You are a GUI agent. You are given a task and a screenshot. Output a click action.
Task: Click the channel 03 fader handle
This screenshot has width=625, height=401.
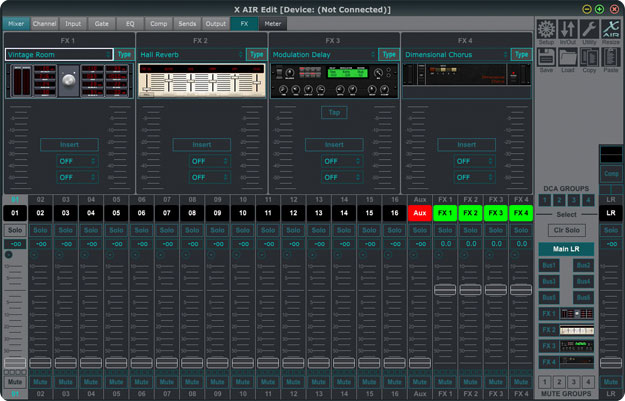point(66,363)
